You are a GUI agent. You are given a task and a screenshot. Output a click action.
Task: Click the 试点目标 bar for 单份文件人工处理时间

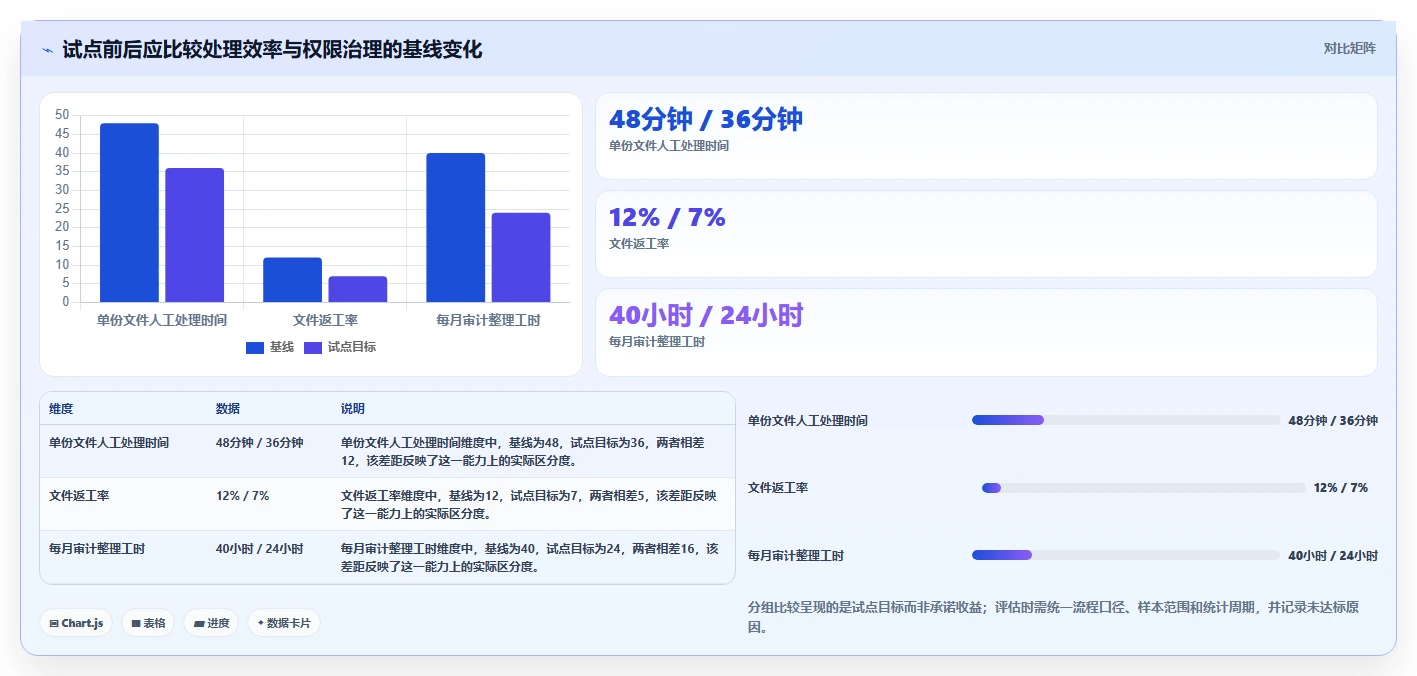coord(194,235)
